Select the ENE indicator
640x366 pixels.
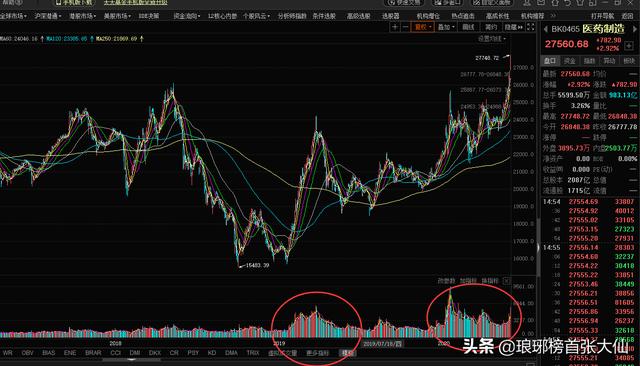70,353
